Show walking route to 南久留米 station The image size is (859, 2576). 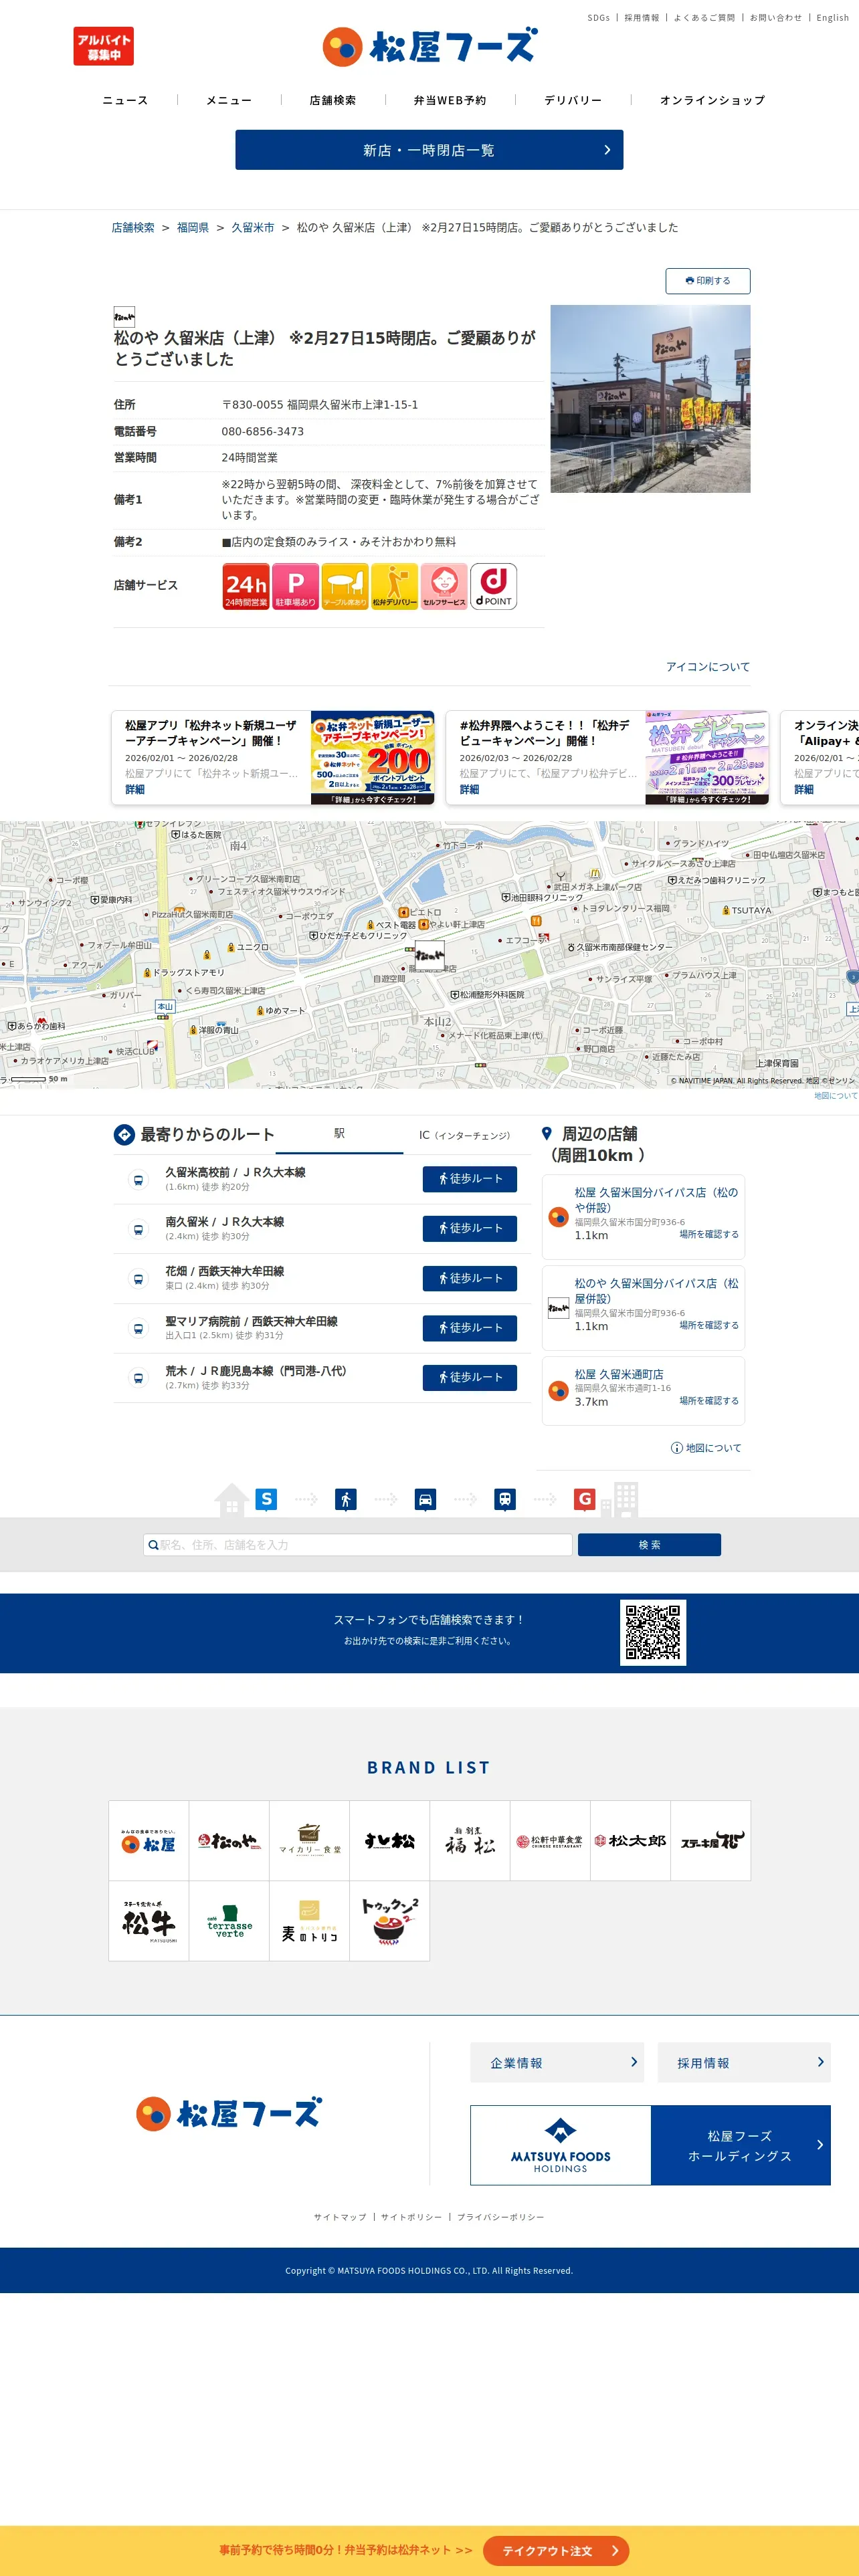tap(470, 1228)
